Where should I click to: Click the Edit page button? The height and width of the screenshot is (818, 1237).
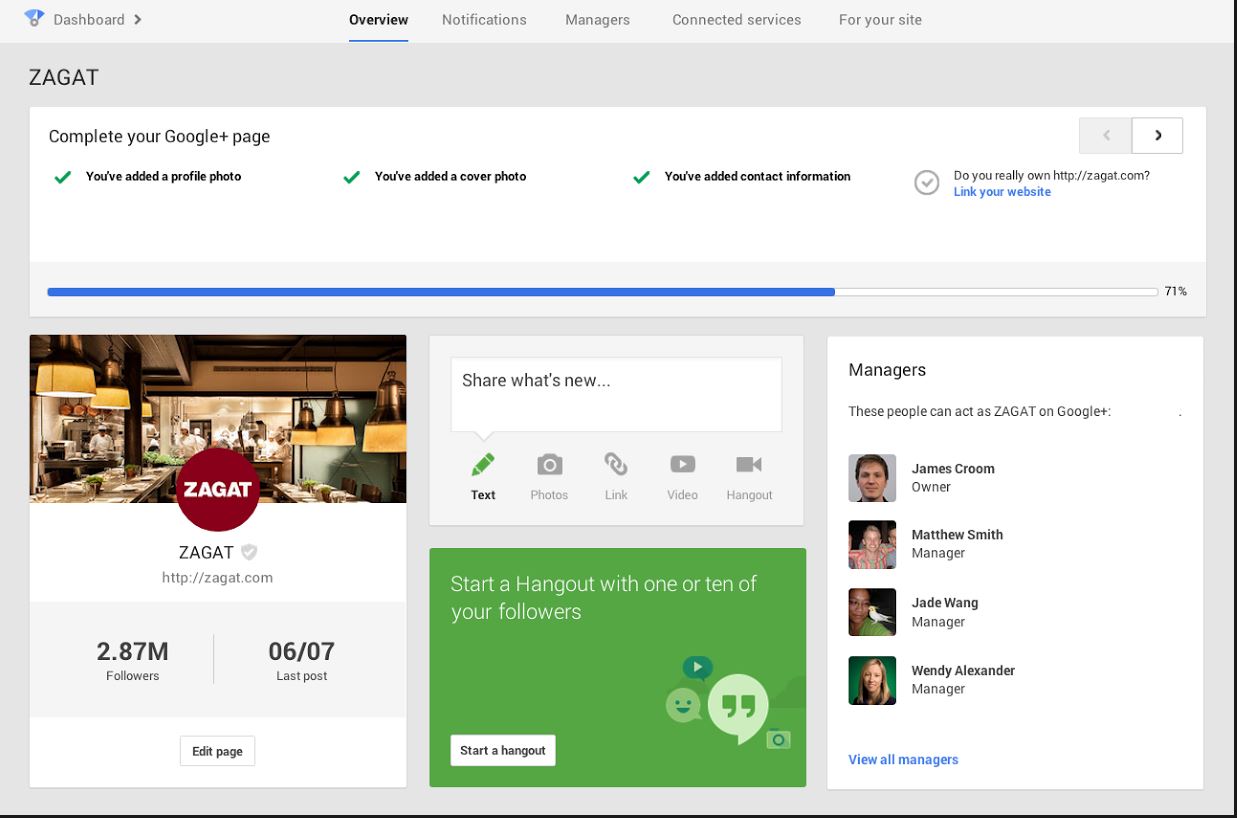(217, 751)
